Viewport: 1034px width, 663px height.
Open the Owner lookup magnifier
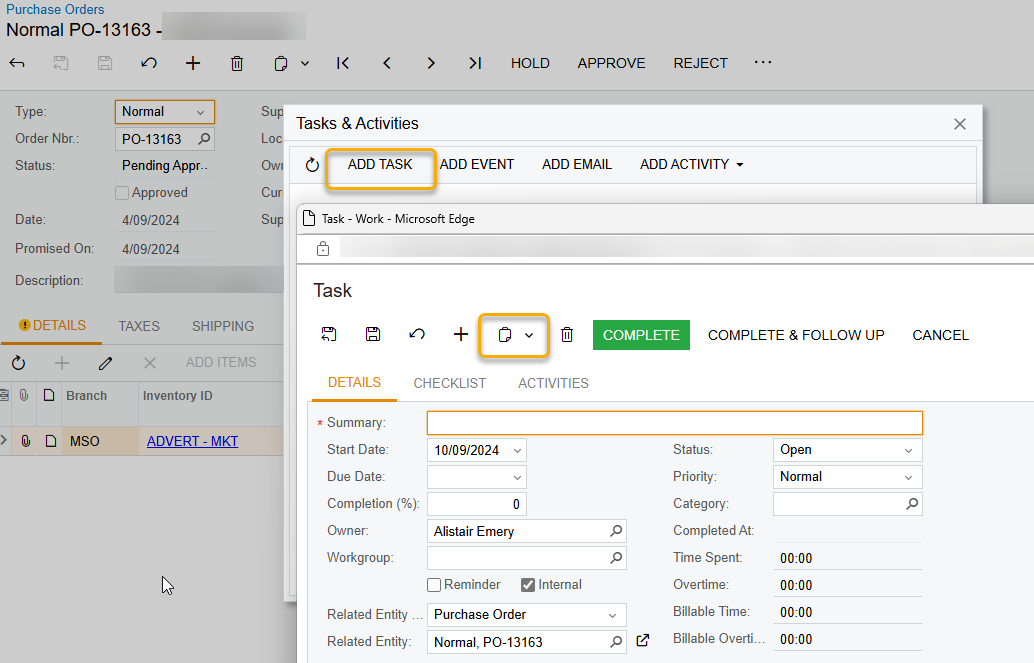click(x=615, y=531)
